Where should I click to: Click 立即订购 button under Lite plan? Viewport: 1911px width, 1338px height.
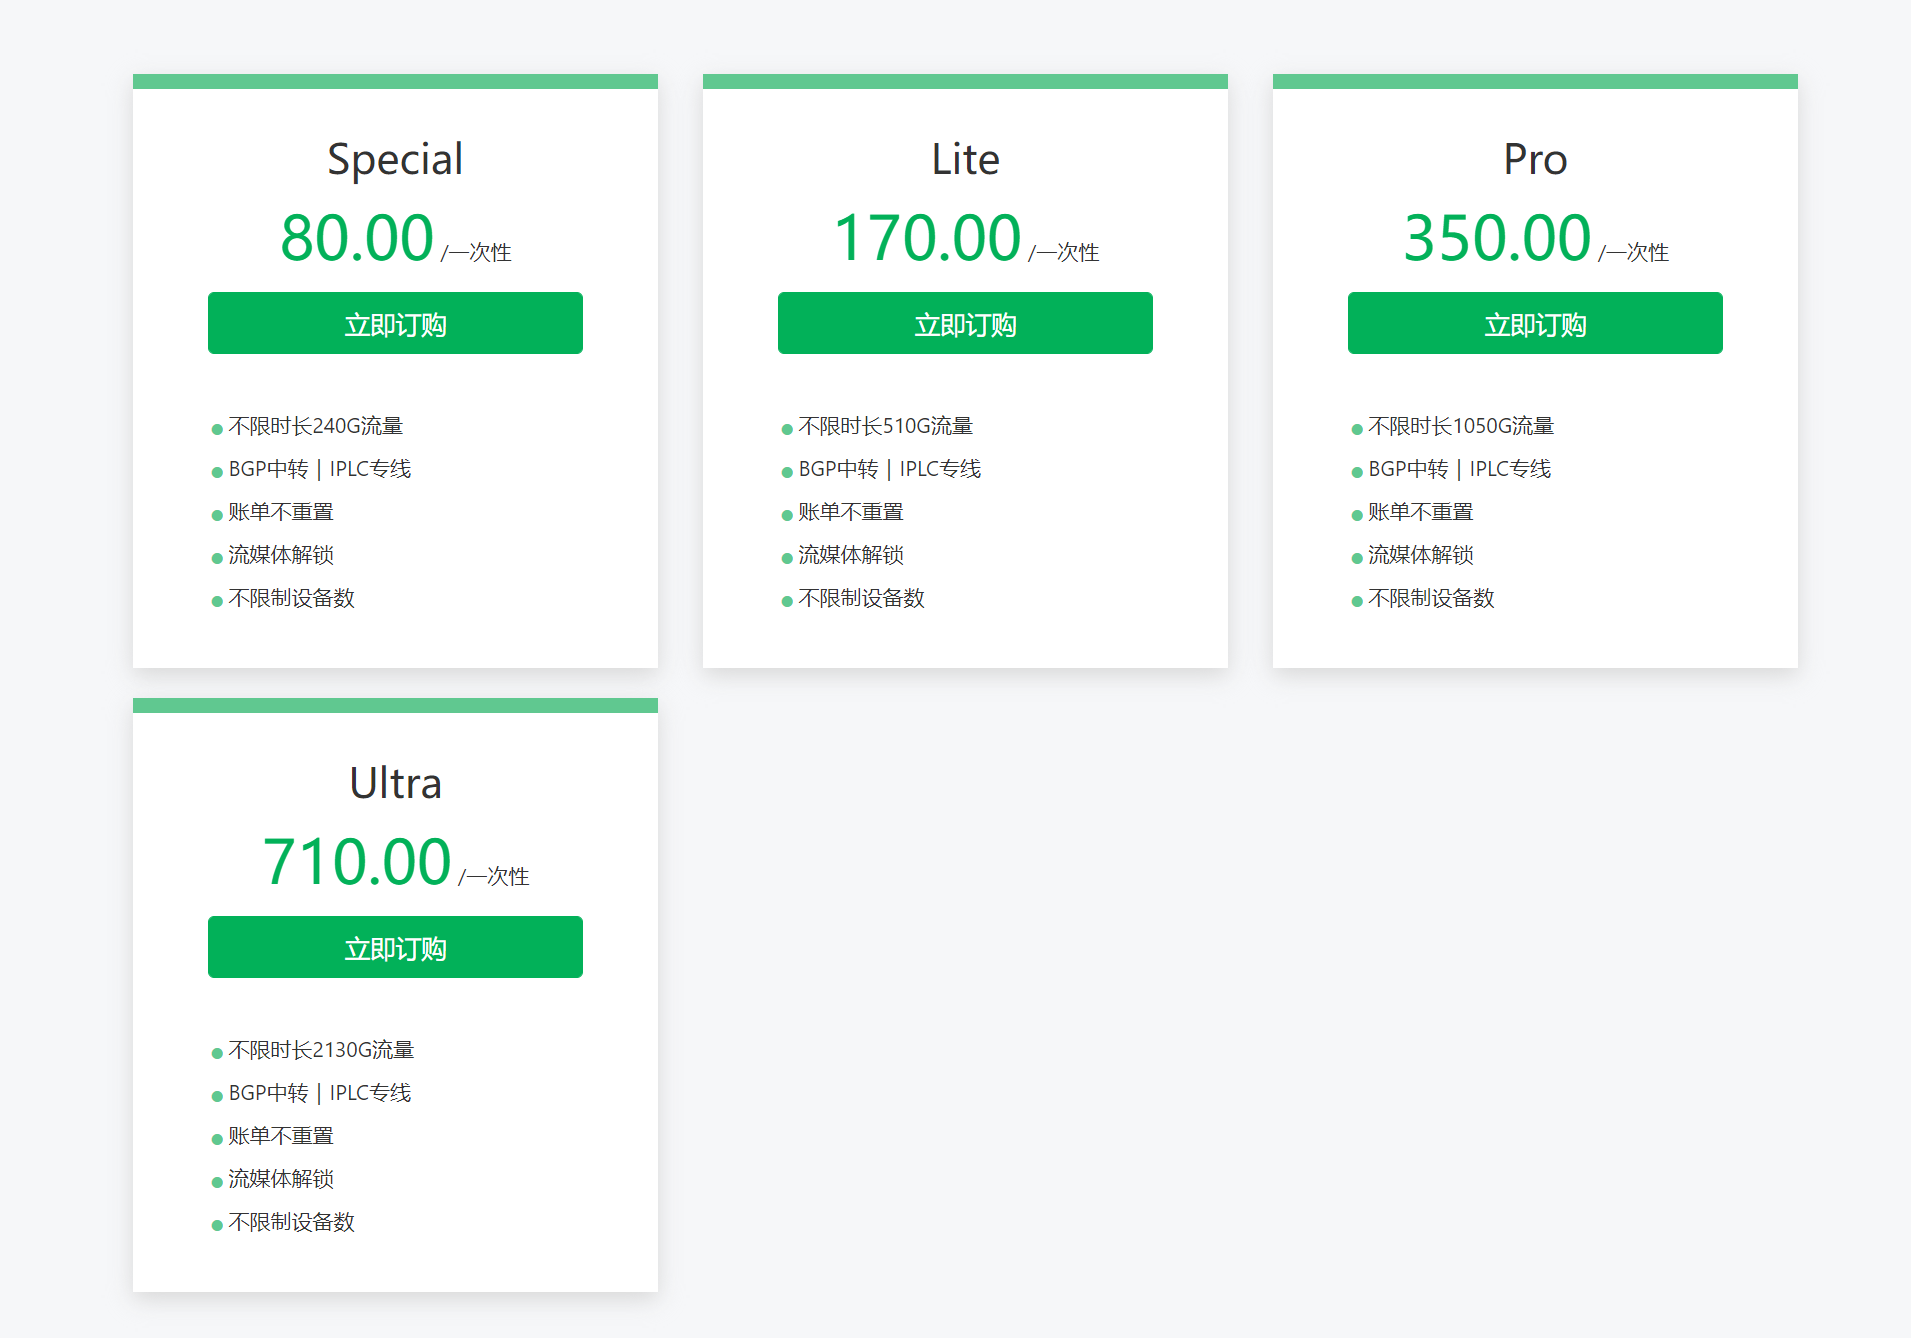click(x=965, y=323)
